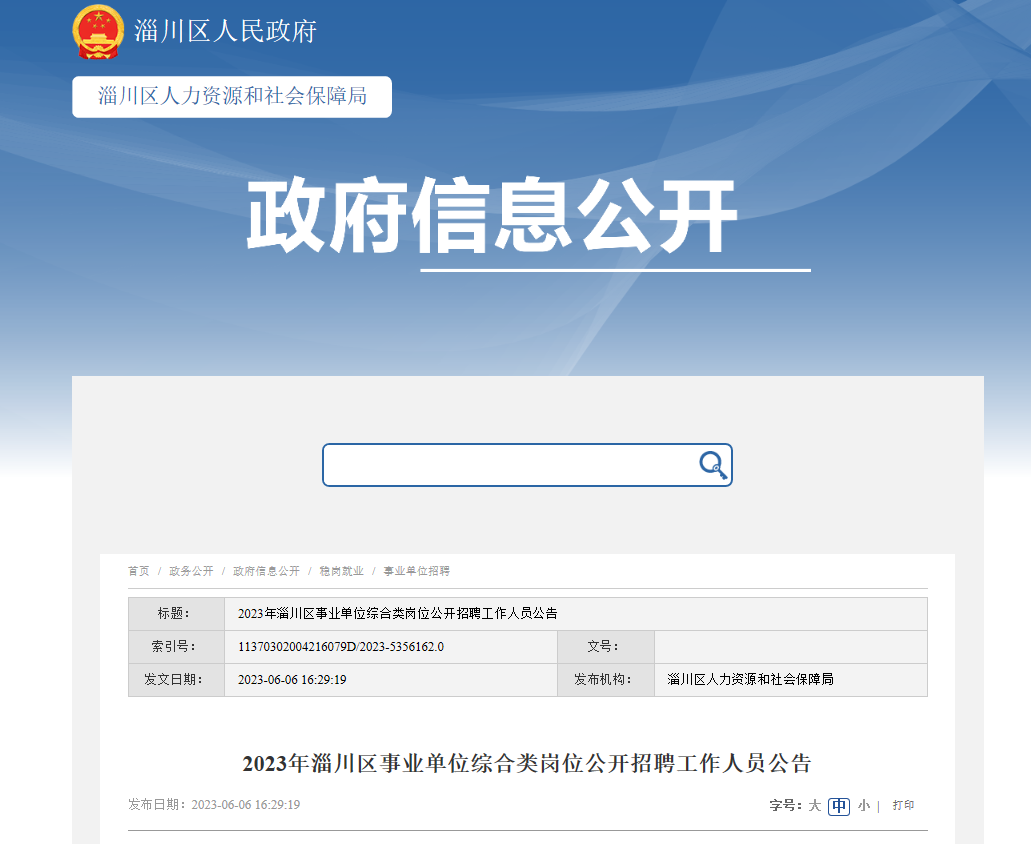
Task: Select table title 2023年淄川区事业单位综合类岗位公开招聘工作人员公告
Action: tap(398, 613)
